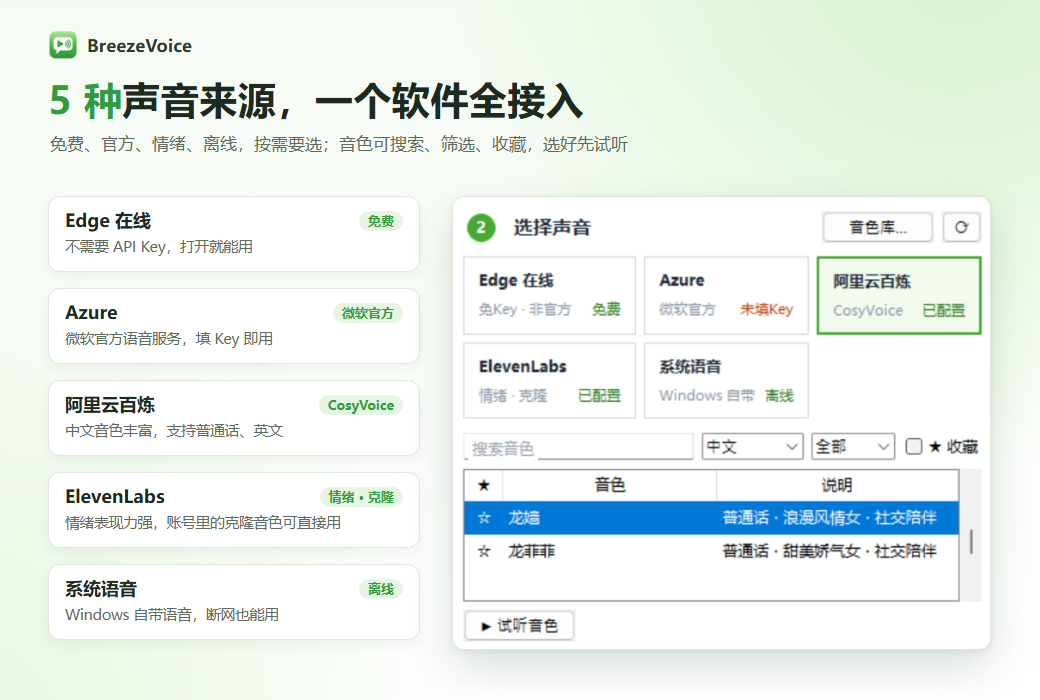Click the BreezeVoice app logo icon
The height and width of the screenshot is (700, 1040).
(x=63, y=45)
